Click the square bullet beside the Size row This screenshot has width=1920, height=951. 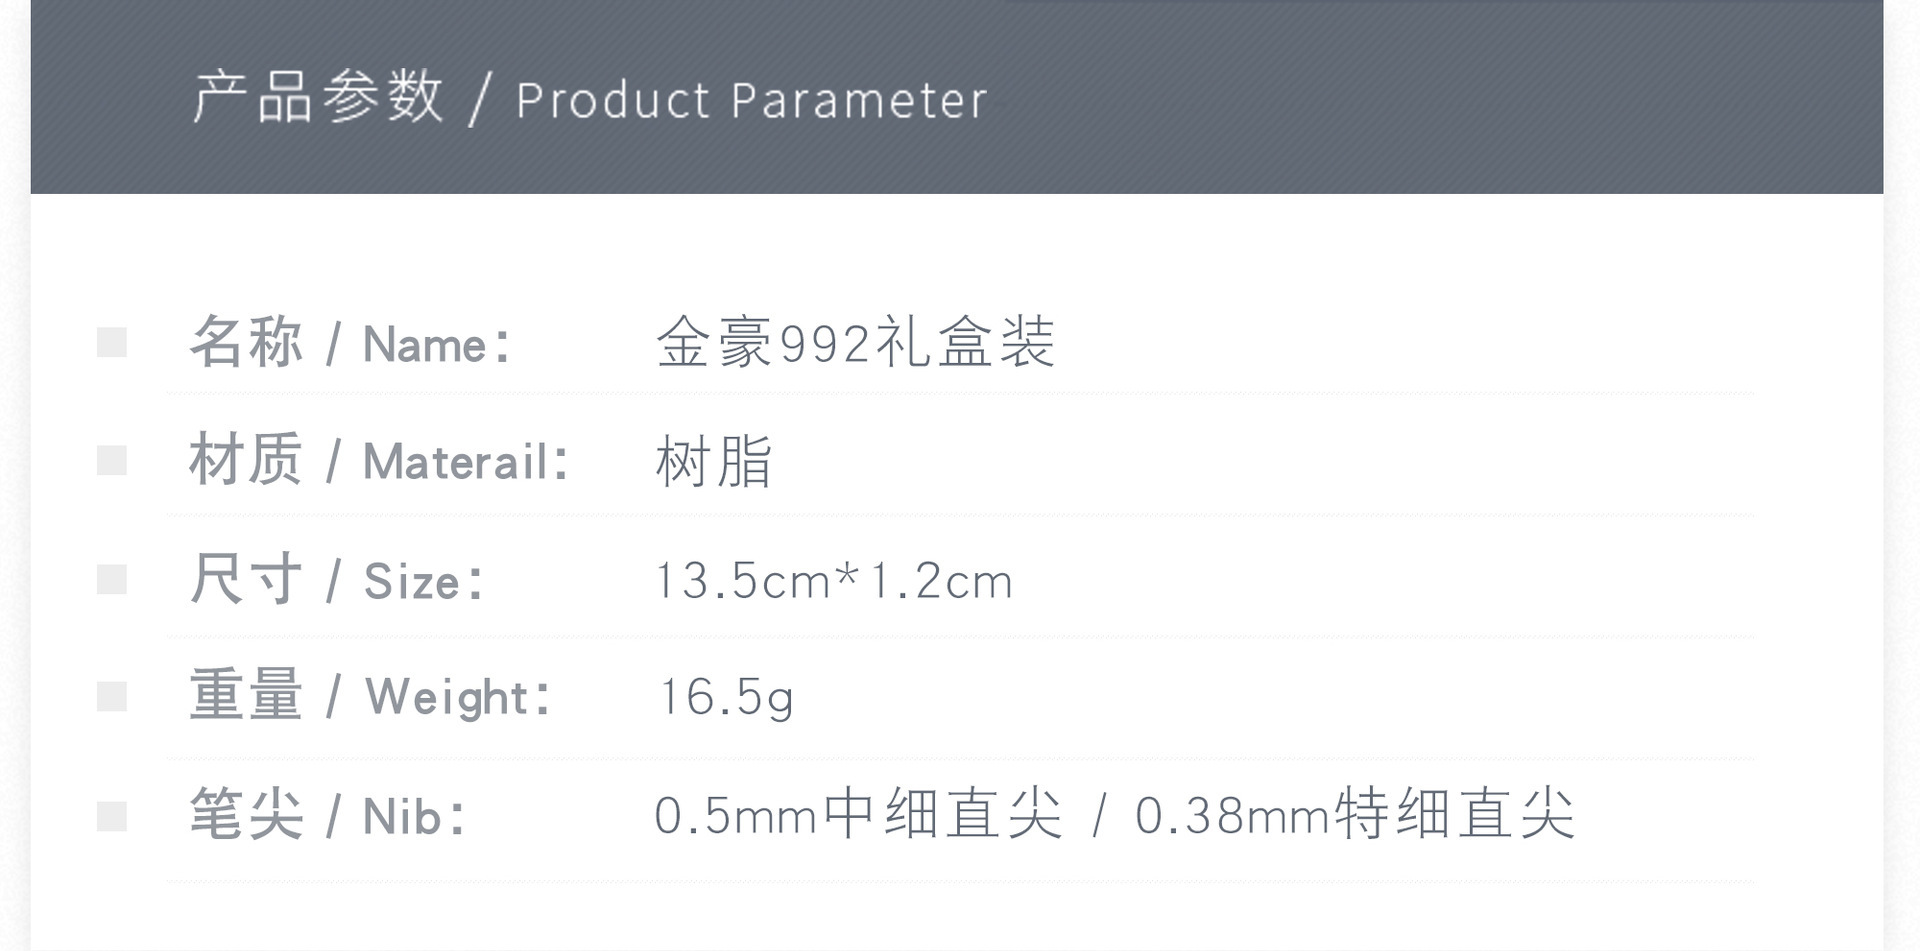click(x=112, y=580)
